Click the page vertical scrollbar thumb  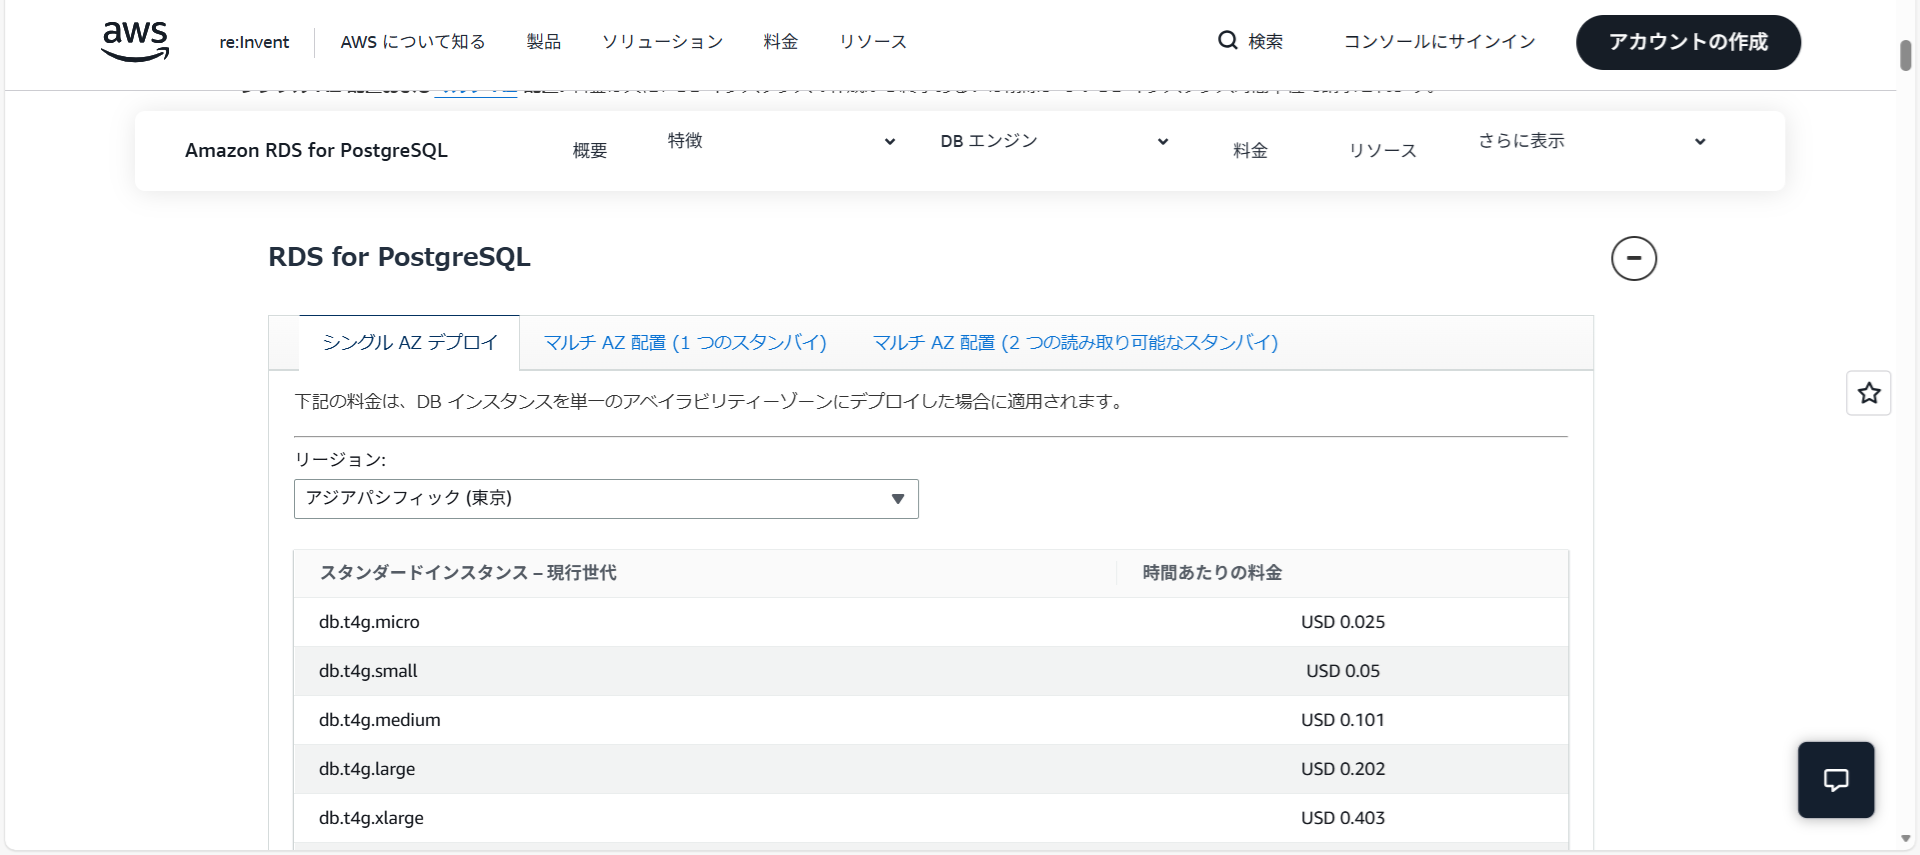(1906, 56)
